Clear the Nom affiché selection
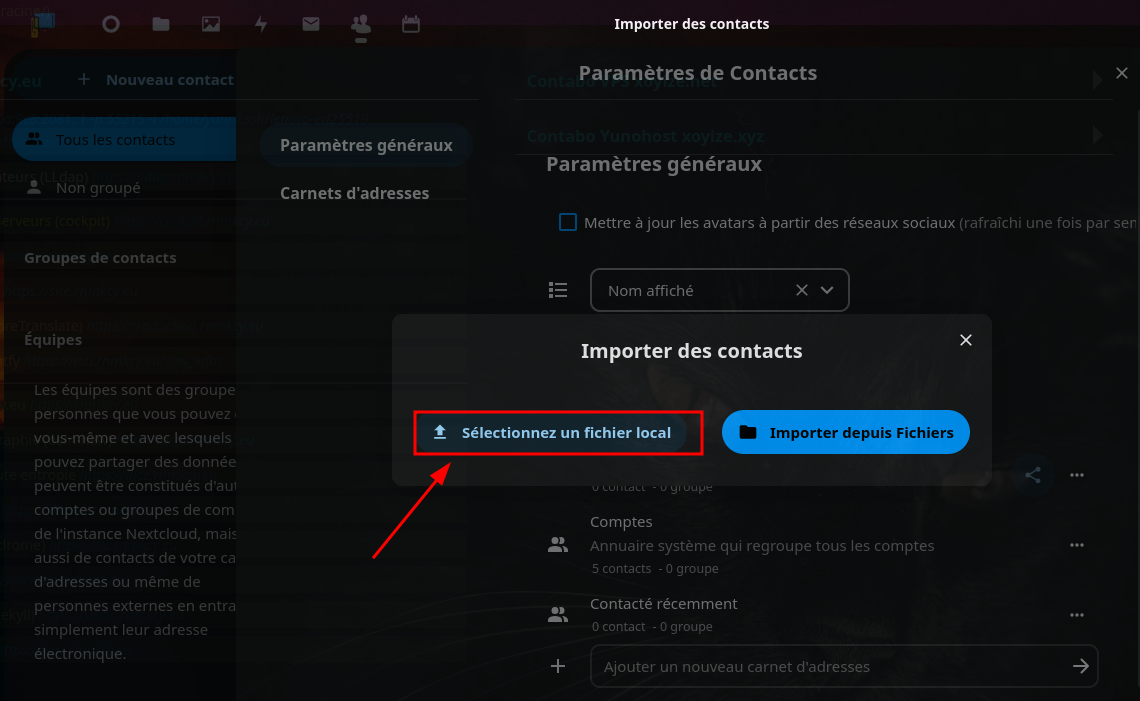 click(x=801, y=290)
